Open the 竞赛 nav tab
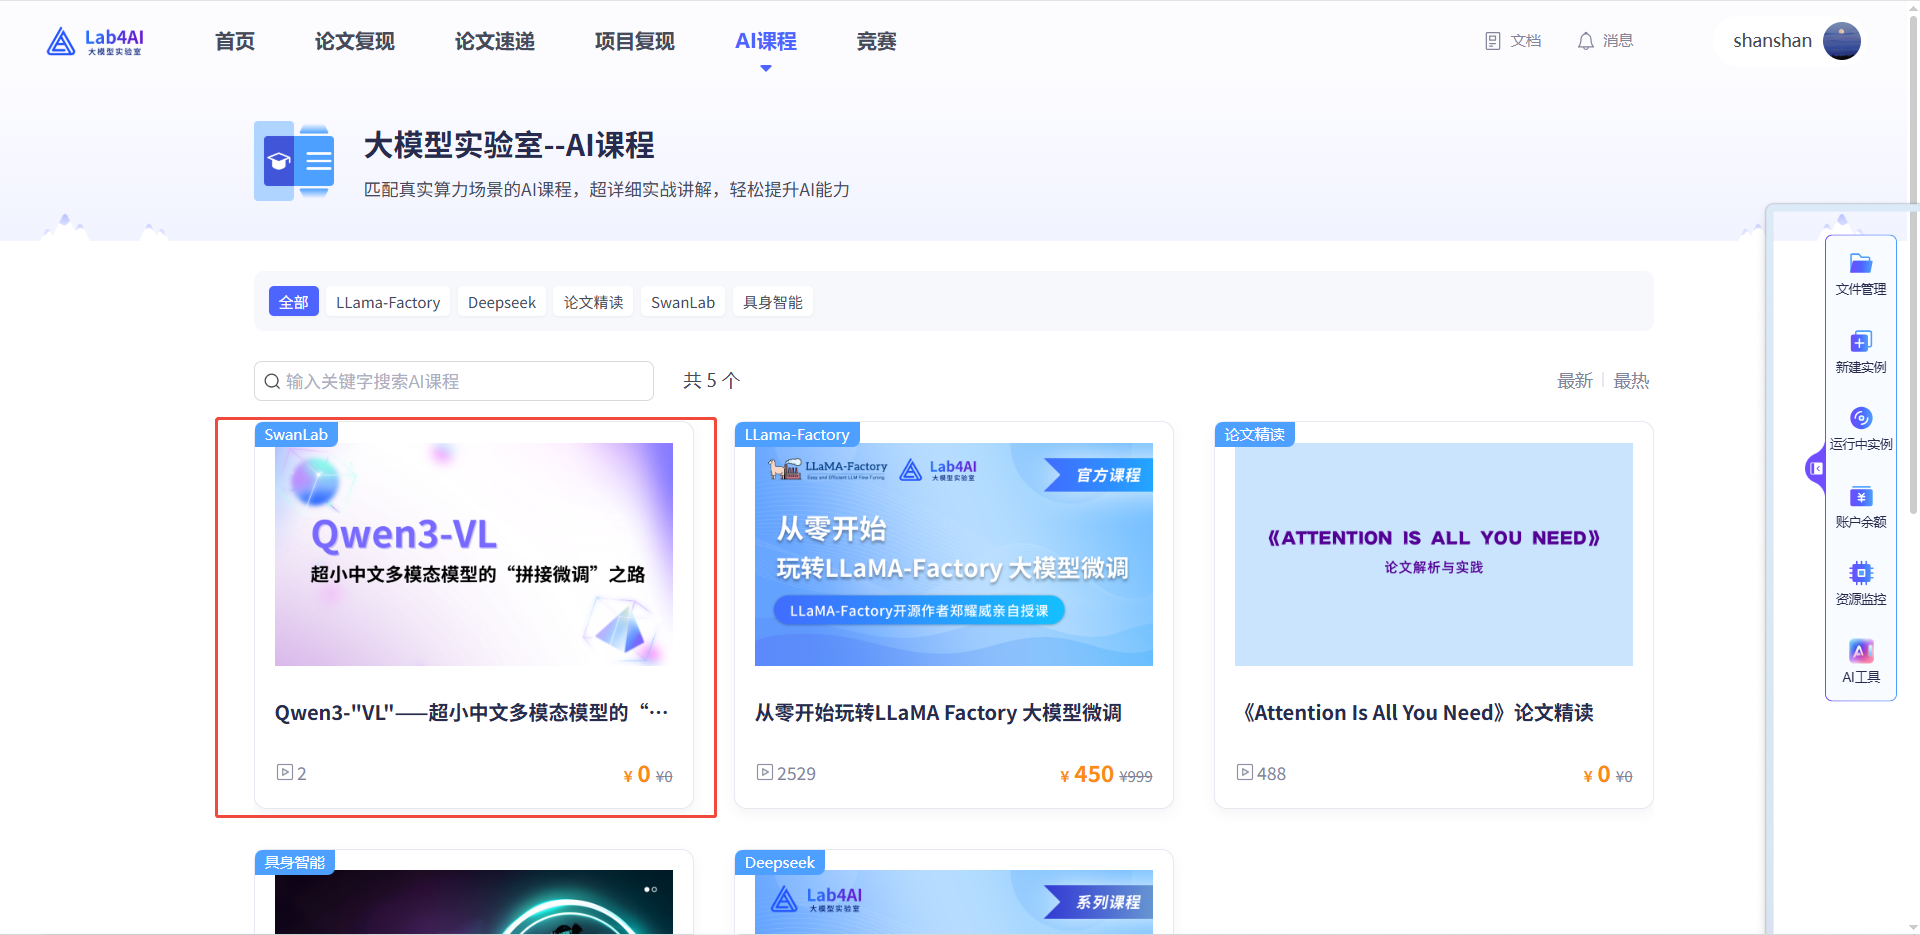The width and height of the screenshot is (1920, 935). pyautogui.click(x=877, y=41)
